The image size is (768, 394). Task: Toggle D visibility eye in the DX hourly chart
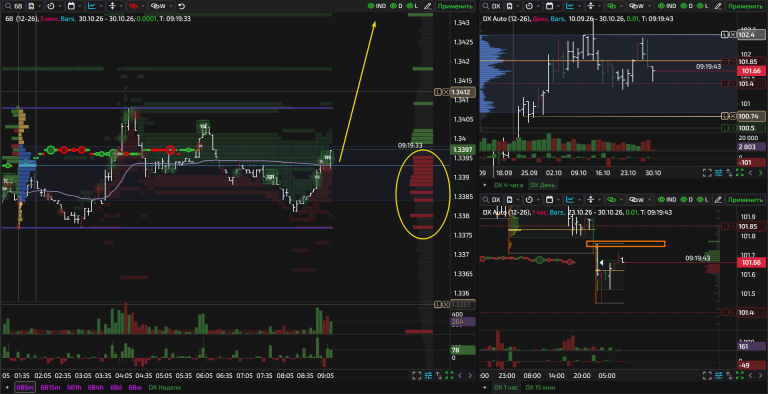pos(687,199)
